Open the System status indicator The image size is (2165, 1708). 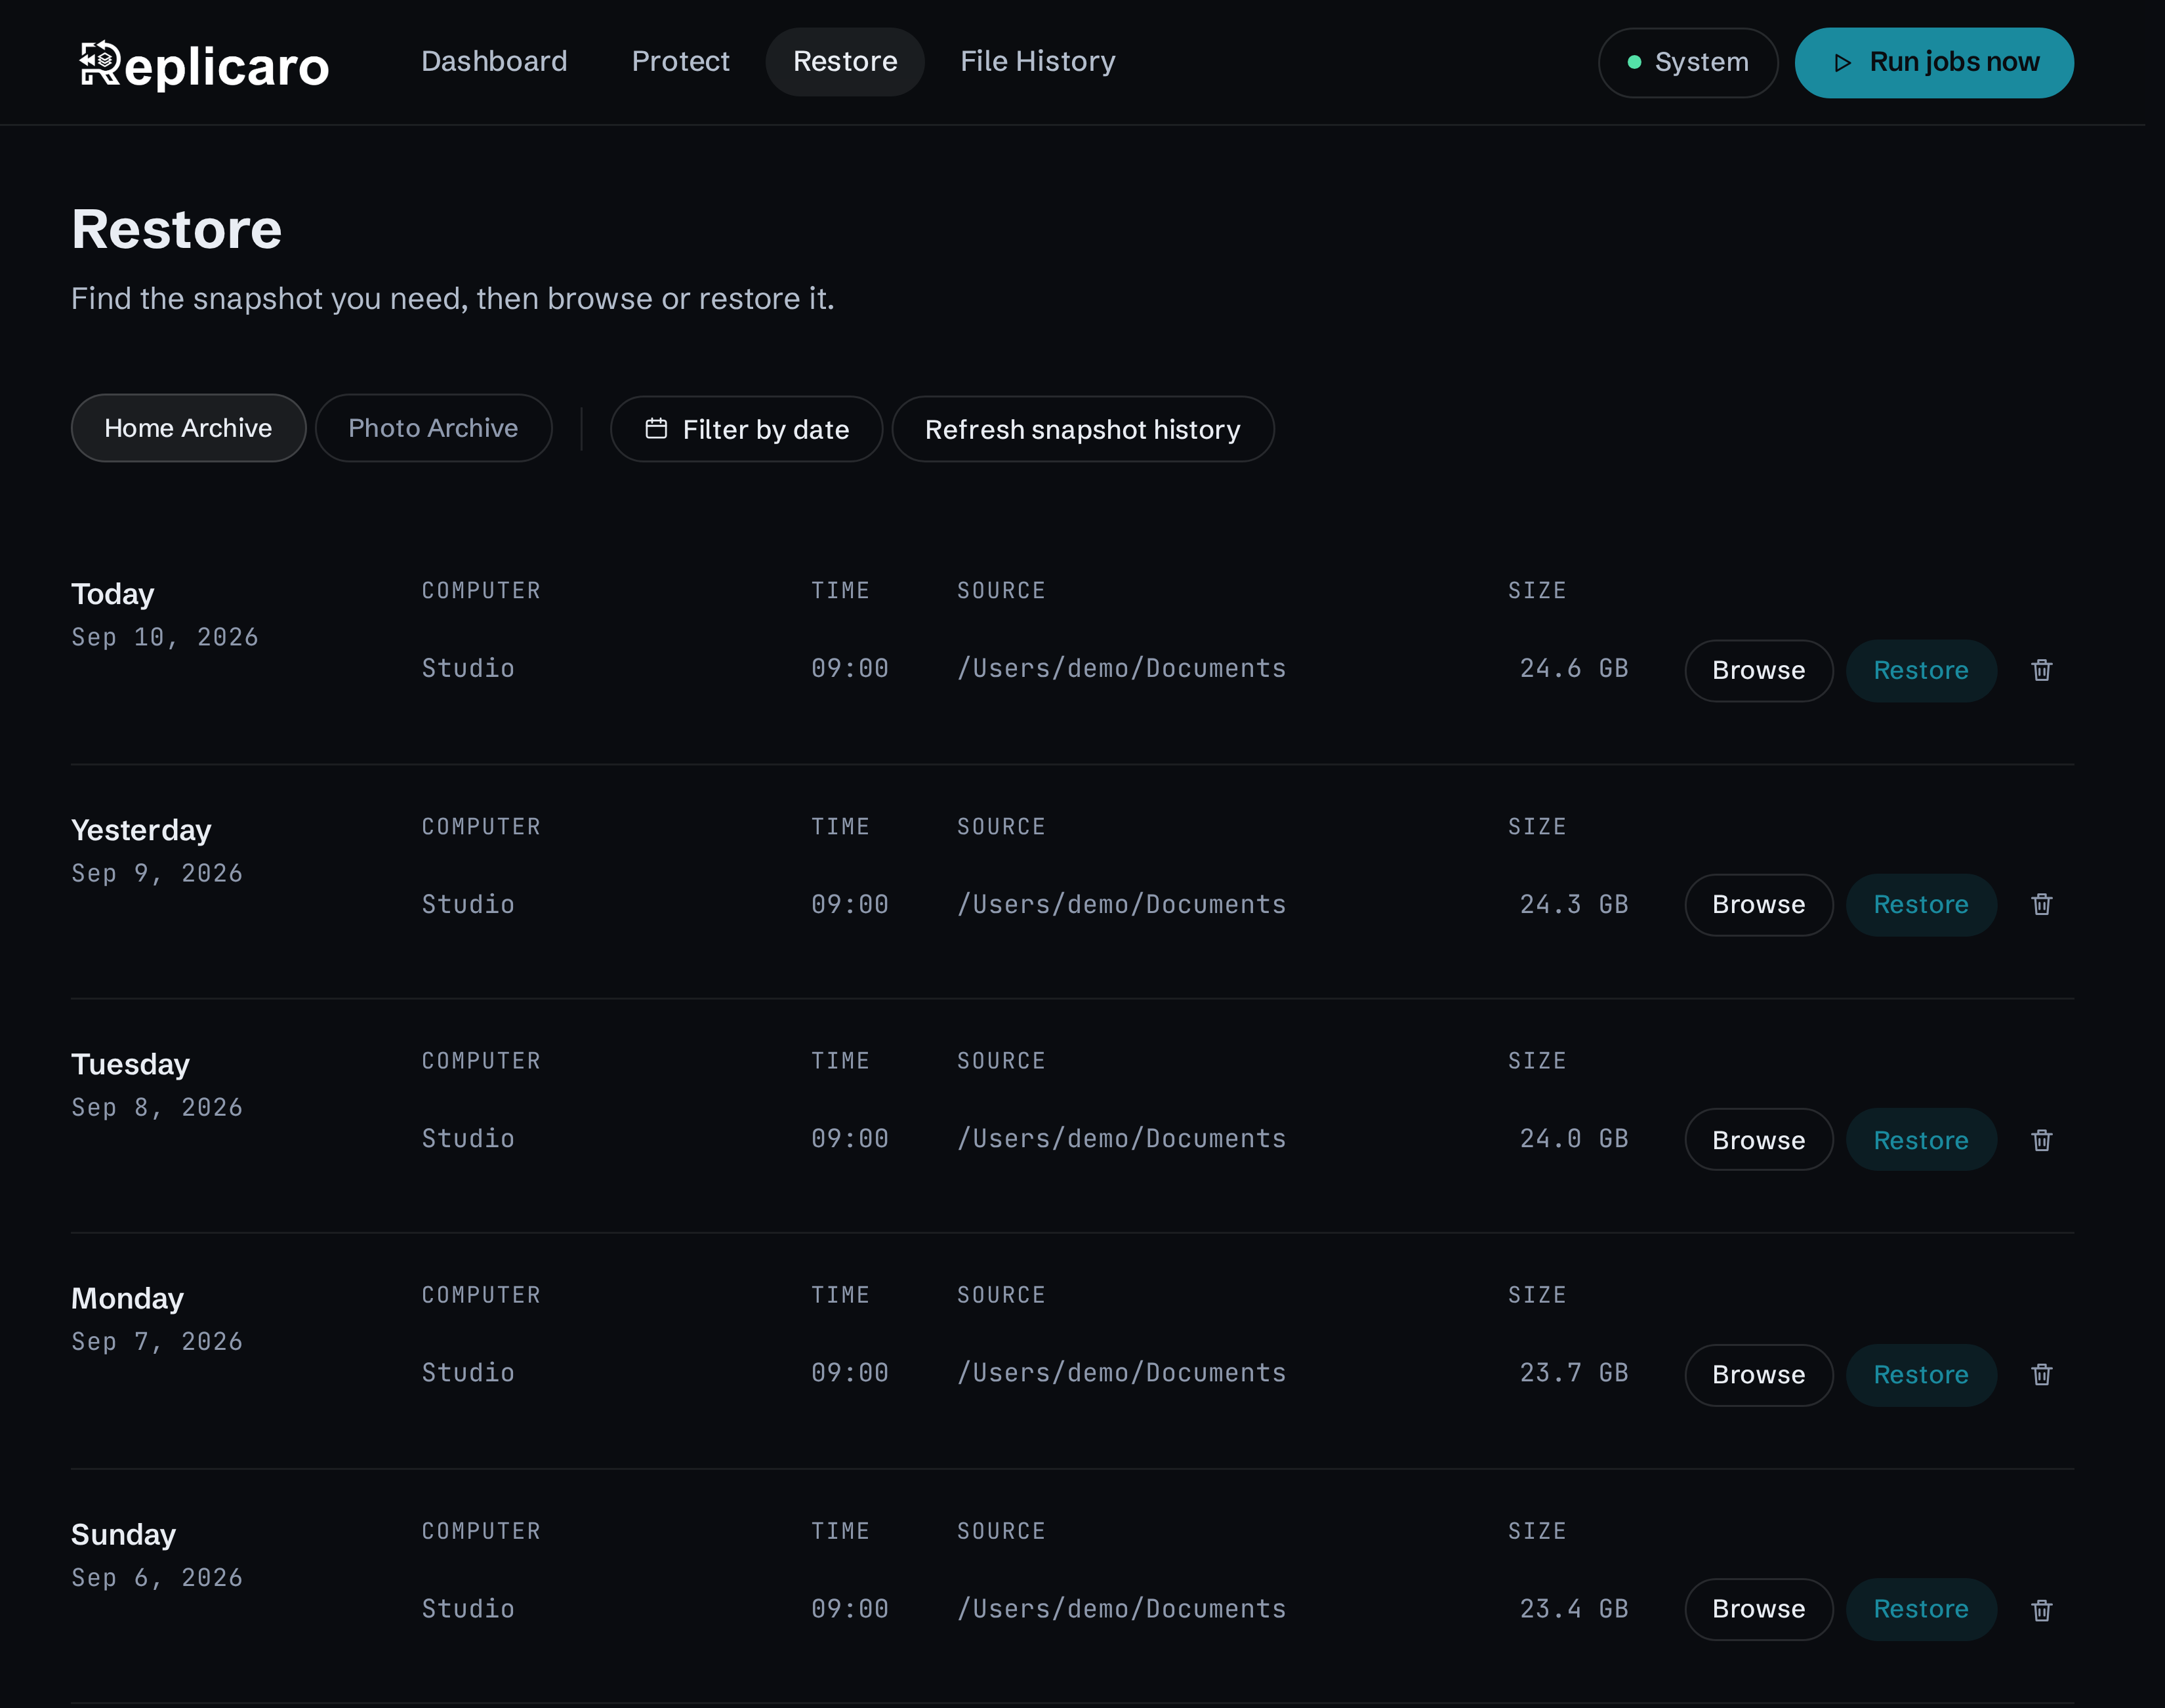coord(1688,63)
